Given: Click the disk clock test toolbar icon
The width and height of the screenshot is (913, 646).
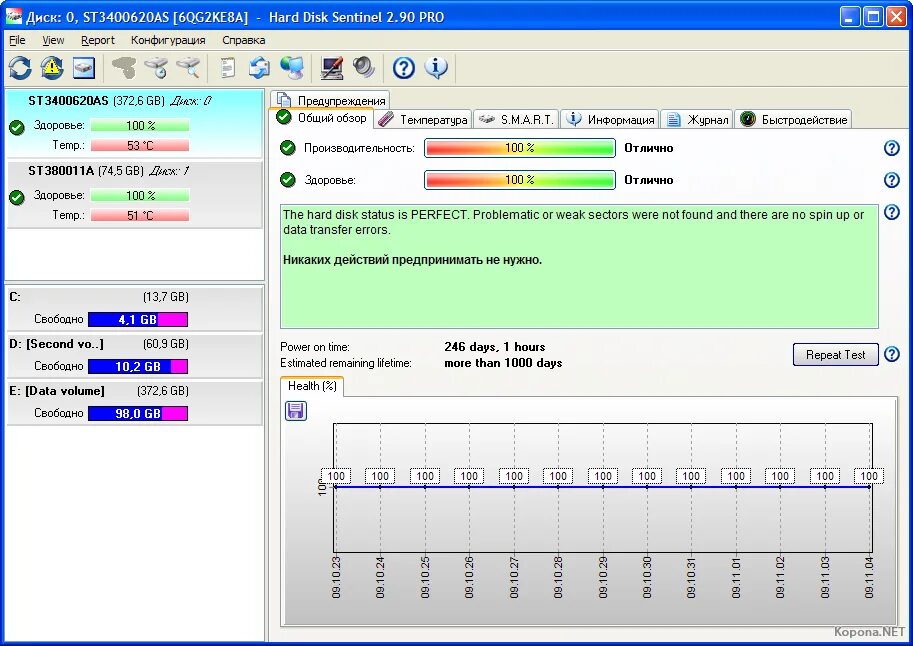Looking at the screenshot, I should (157, 68).
